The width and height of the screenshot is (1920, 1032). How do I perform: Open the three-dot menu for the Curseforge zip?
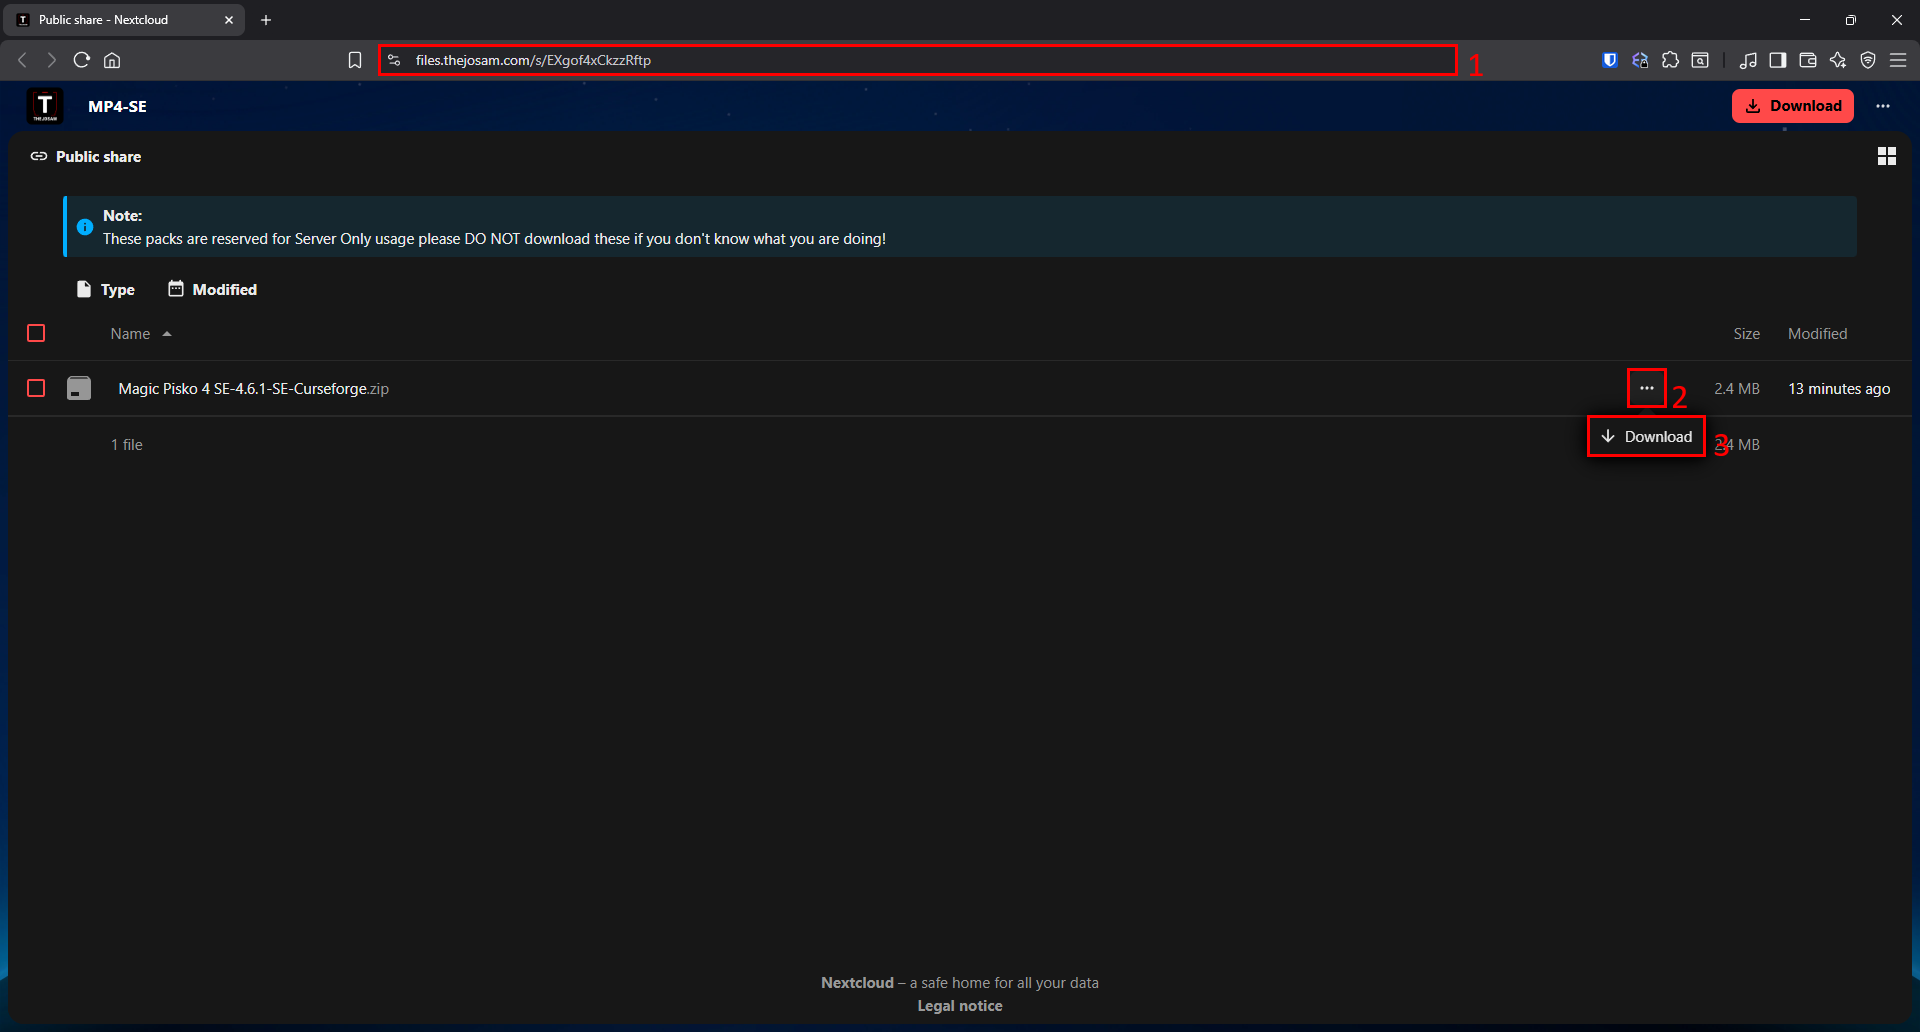[1646, 388]
